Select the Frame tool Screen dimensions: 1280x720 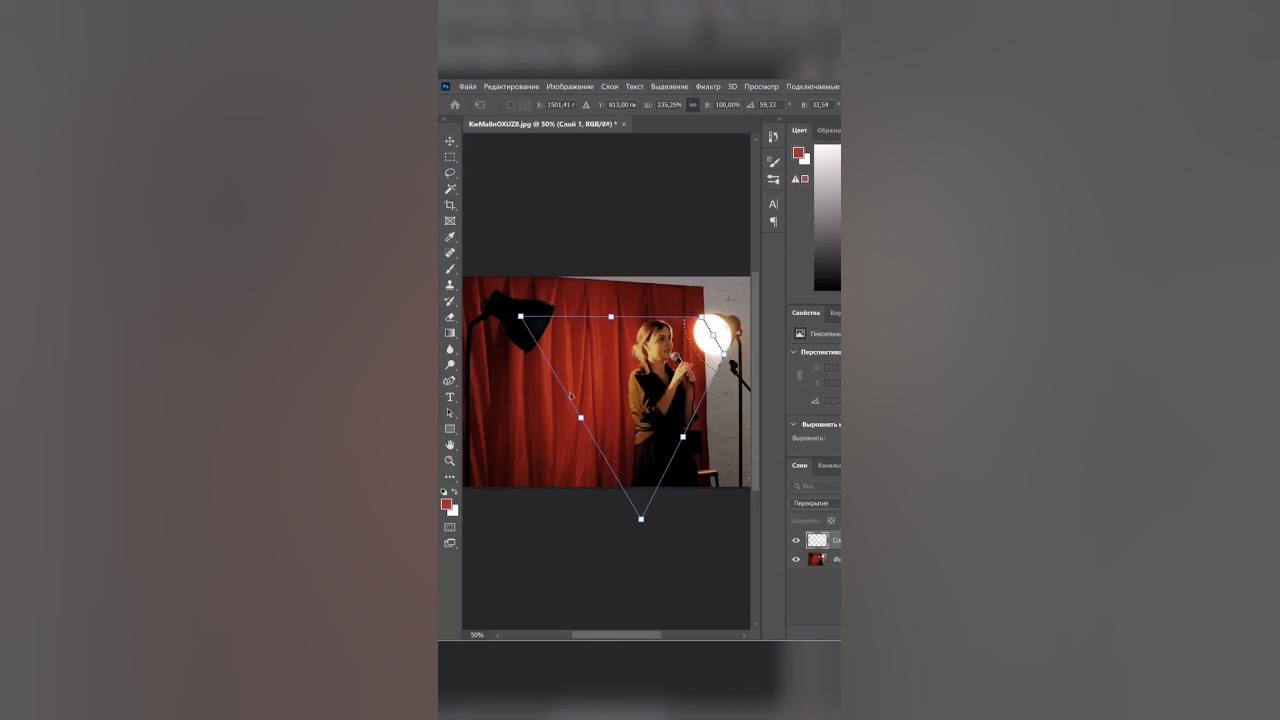point(450,221)
